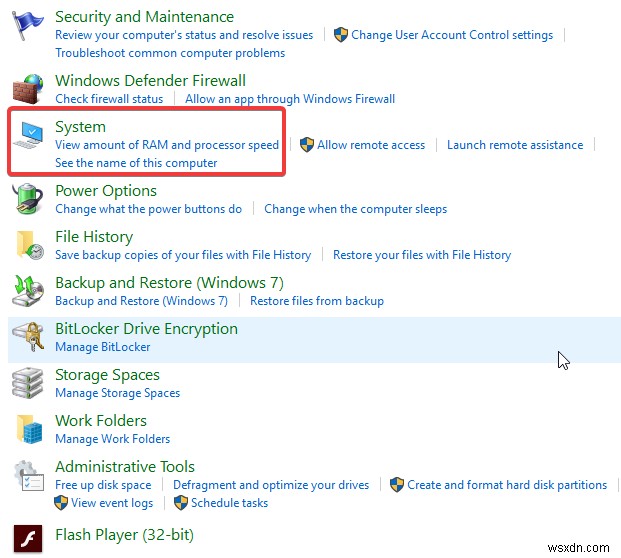Click the Backup and Restore drive icon

(28, 291)
